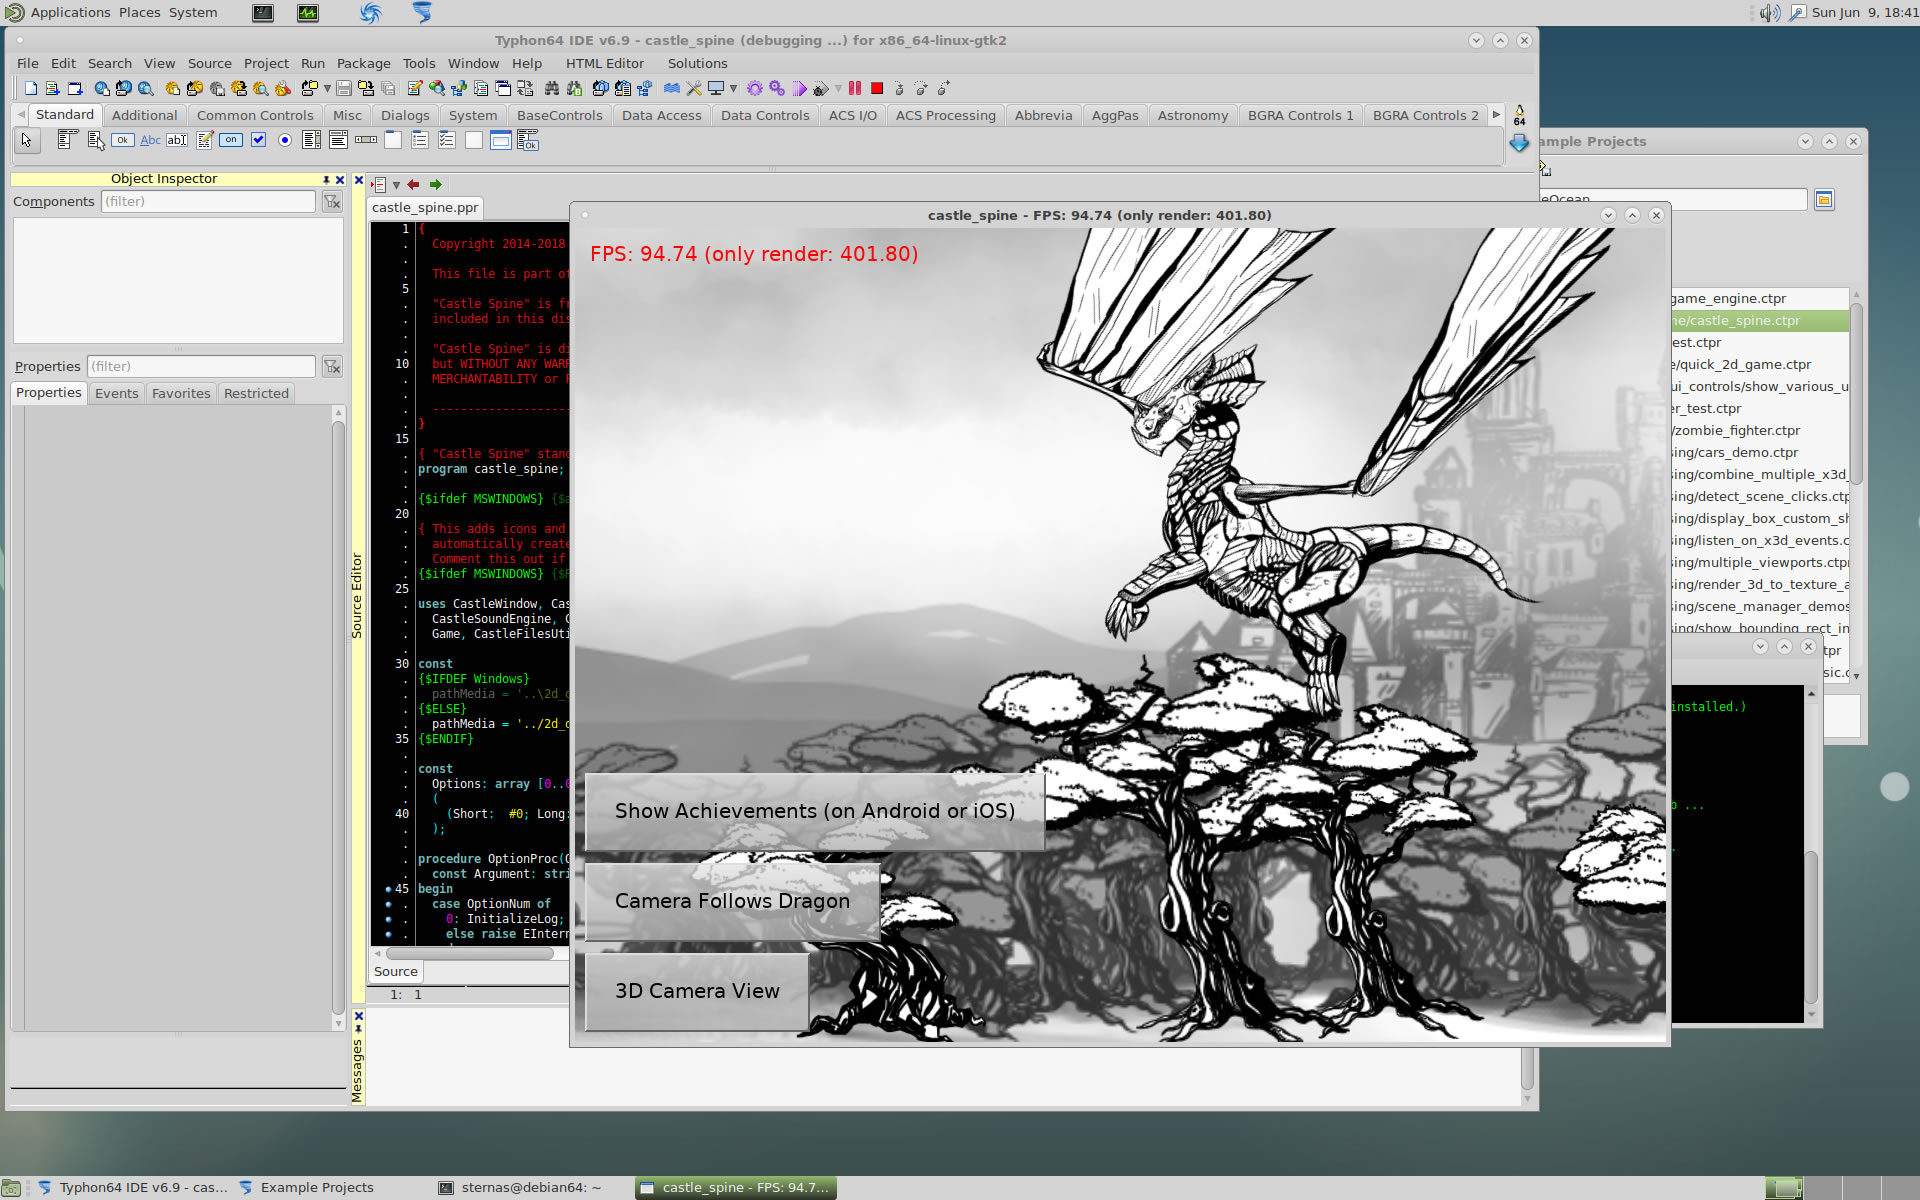The width and height of the screenshot is (1920, 1200).
Task: Click the vertical scrollbar in the Properties panel
Action: (338, 718)
